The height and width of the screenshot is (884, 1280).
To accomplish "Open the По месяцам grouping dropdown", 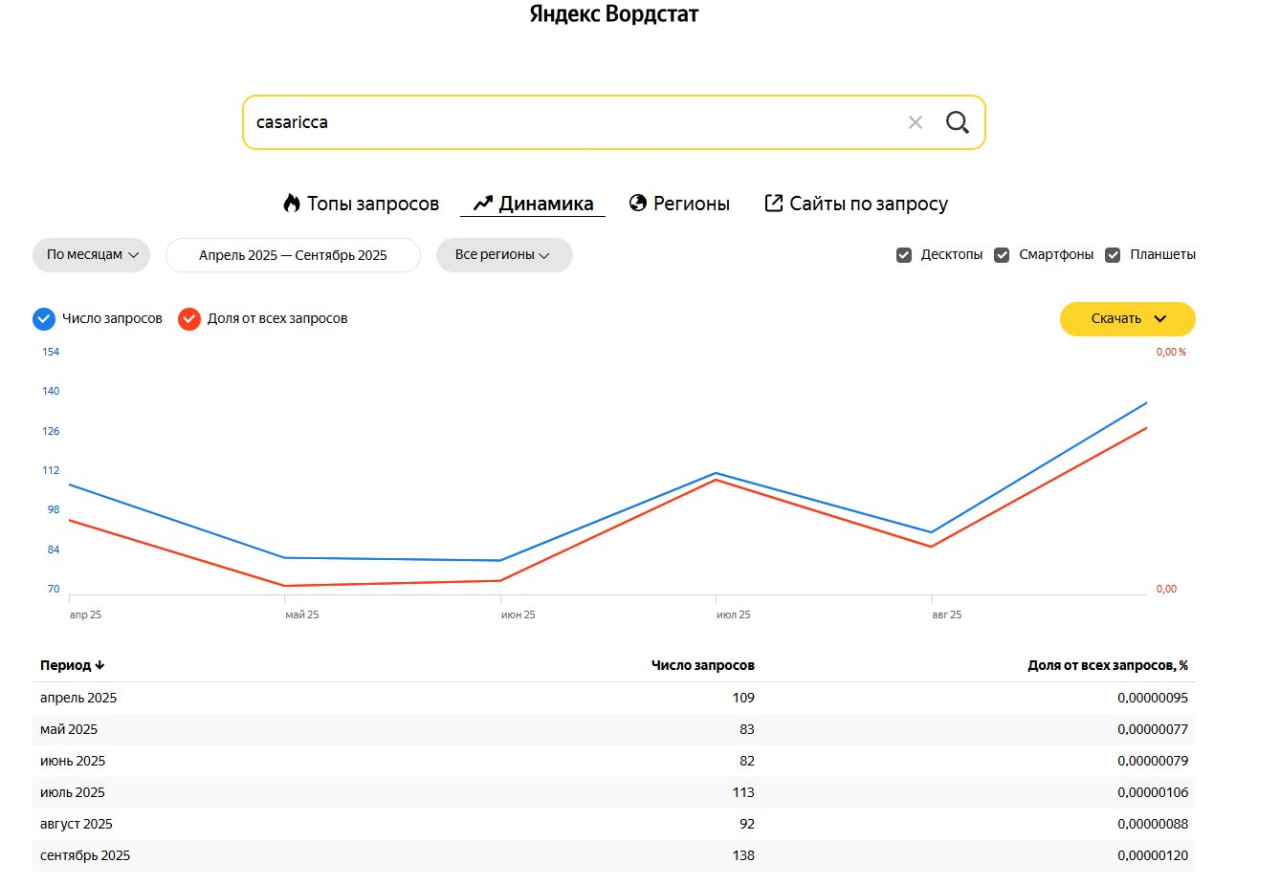I will pyautogui.click(x=91, y=255).
